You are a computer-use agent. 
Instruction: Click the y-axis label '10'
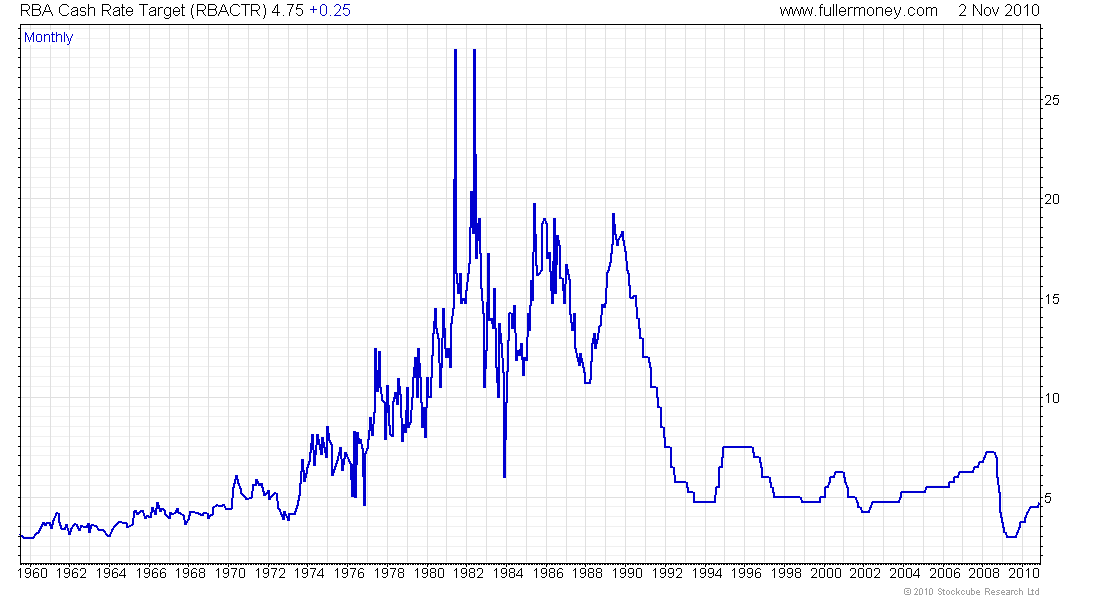[x=1052, y=398]
